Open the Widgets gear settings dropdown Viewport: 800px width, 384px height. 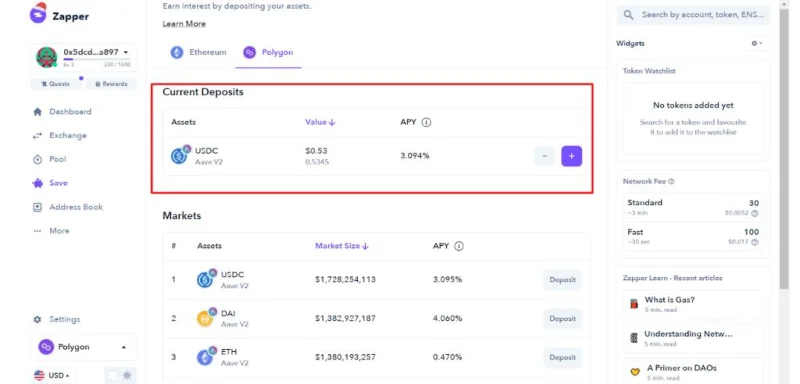tap(756, 43)
